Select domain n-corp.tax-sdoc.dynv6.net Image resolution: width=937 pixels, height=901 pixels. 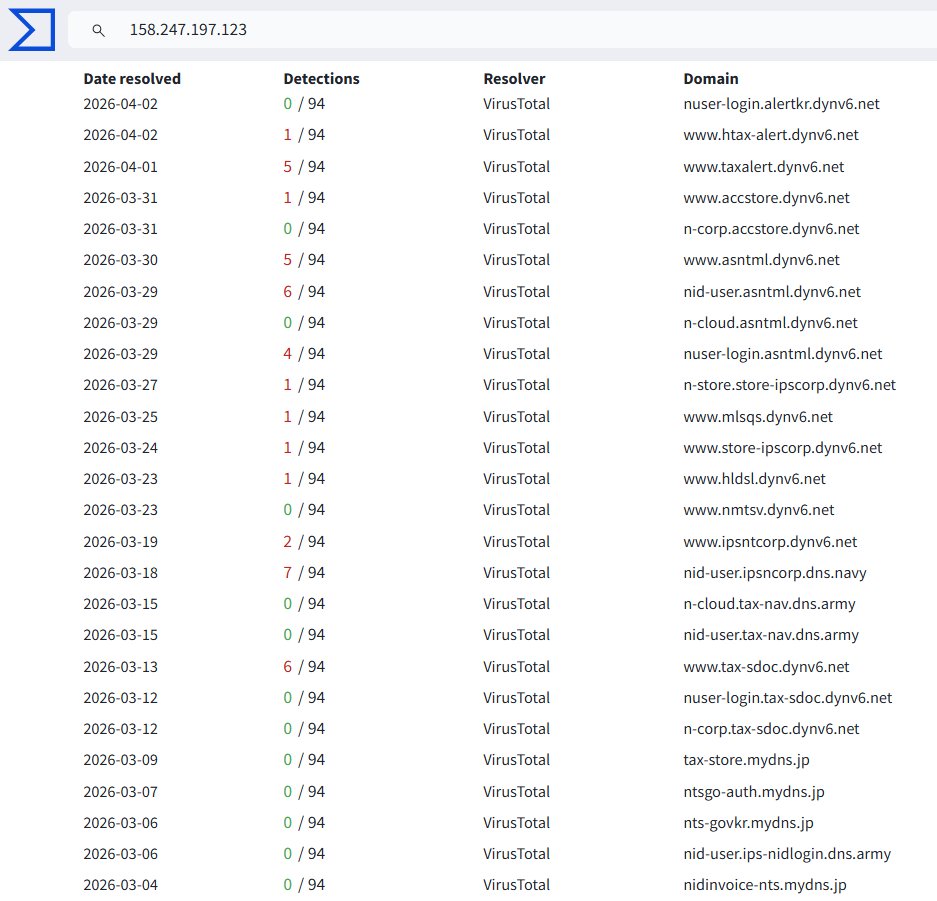[x=771, y=728]
